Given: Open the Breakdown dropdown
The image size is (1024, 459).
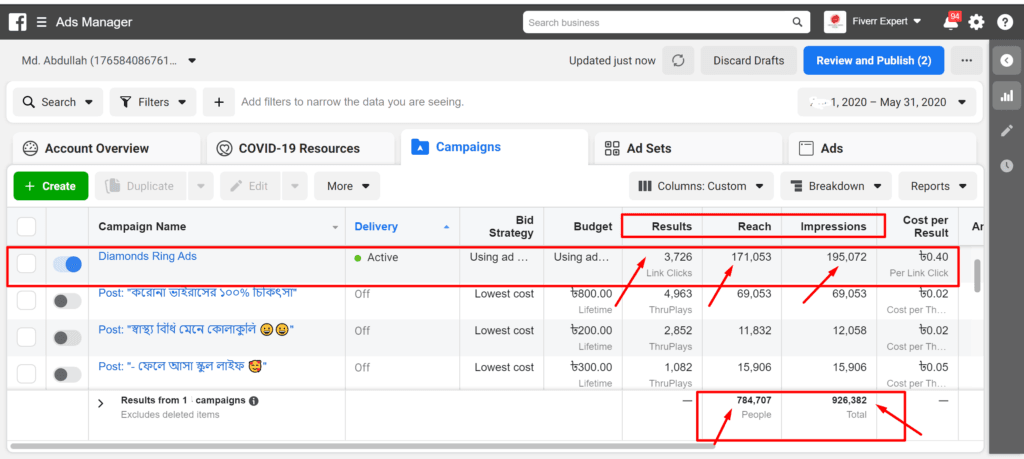Looking at the screenshot, I should click(x=836, y=186).
